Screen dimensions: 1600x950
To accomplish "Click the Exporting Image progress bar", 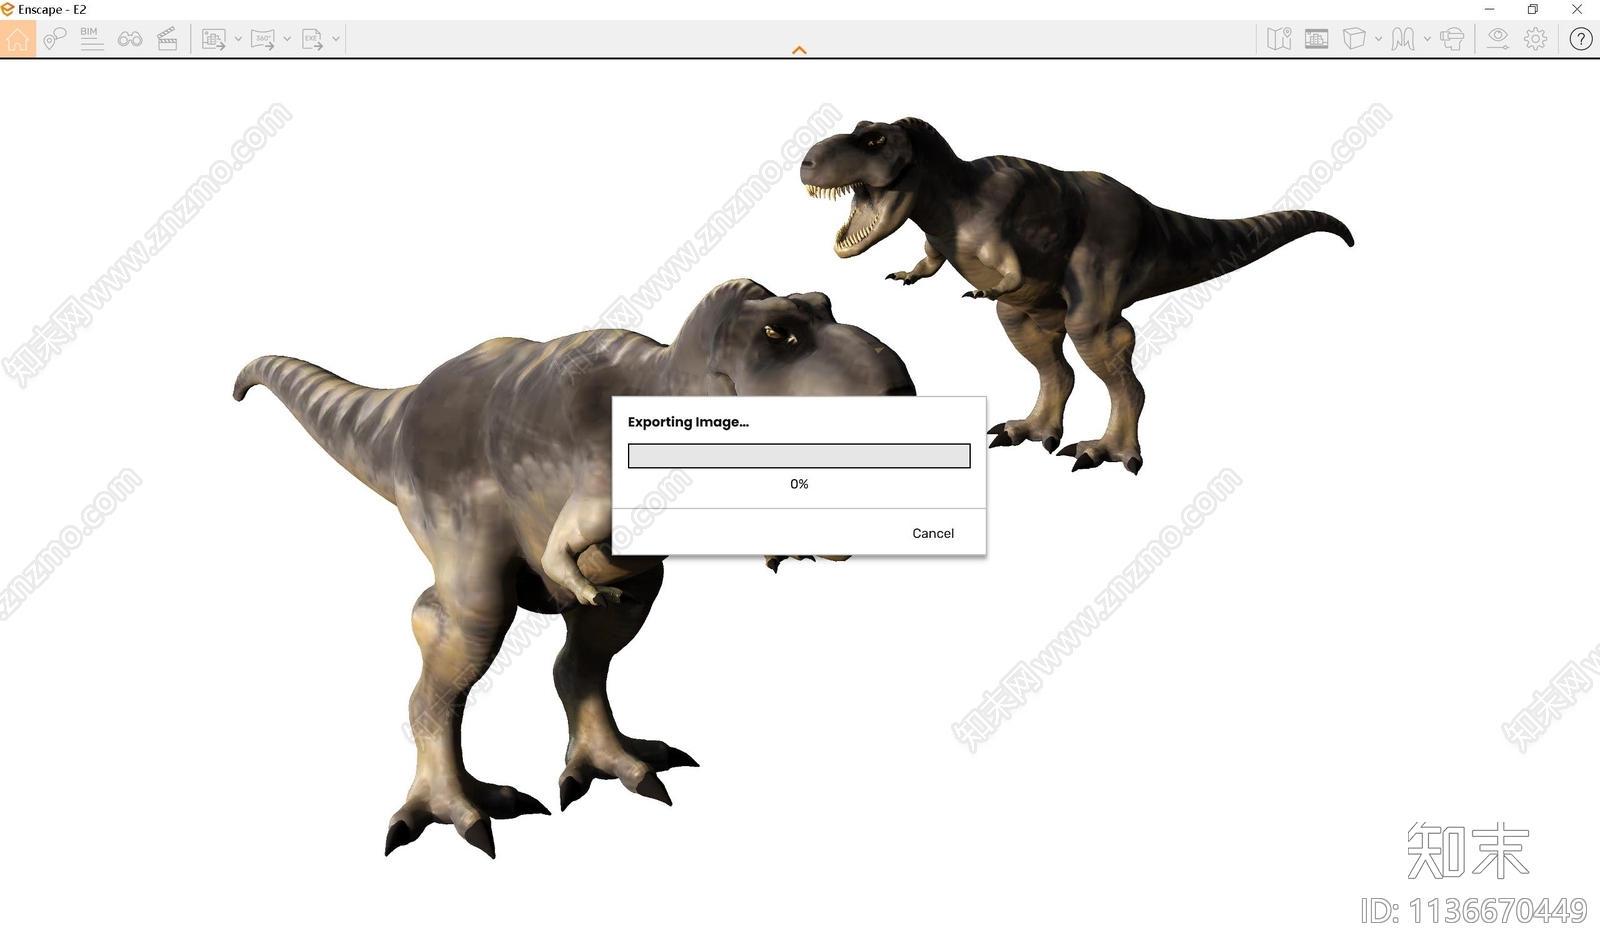I will [x=799, y=456].
